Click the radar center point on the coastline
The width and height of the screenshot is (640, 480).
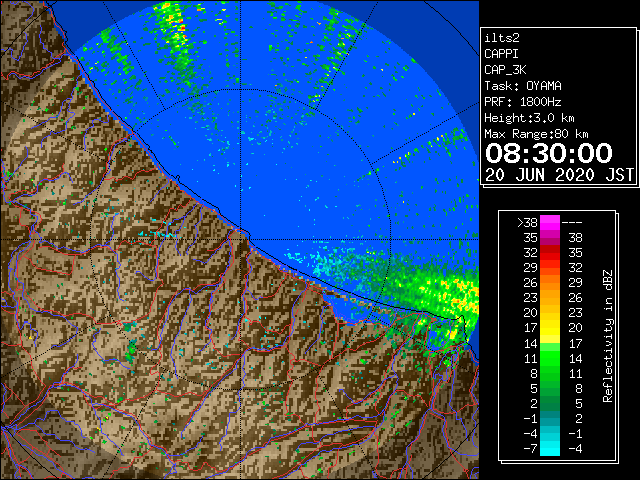click(241, 239)
